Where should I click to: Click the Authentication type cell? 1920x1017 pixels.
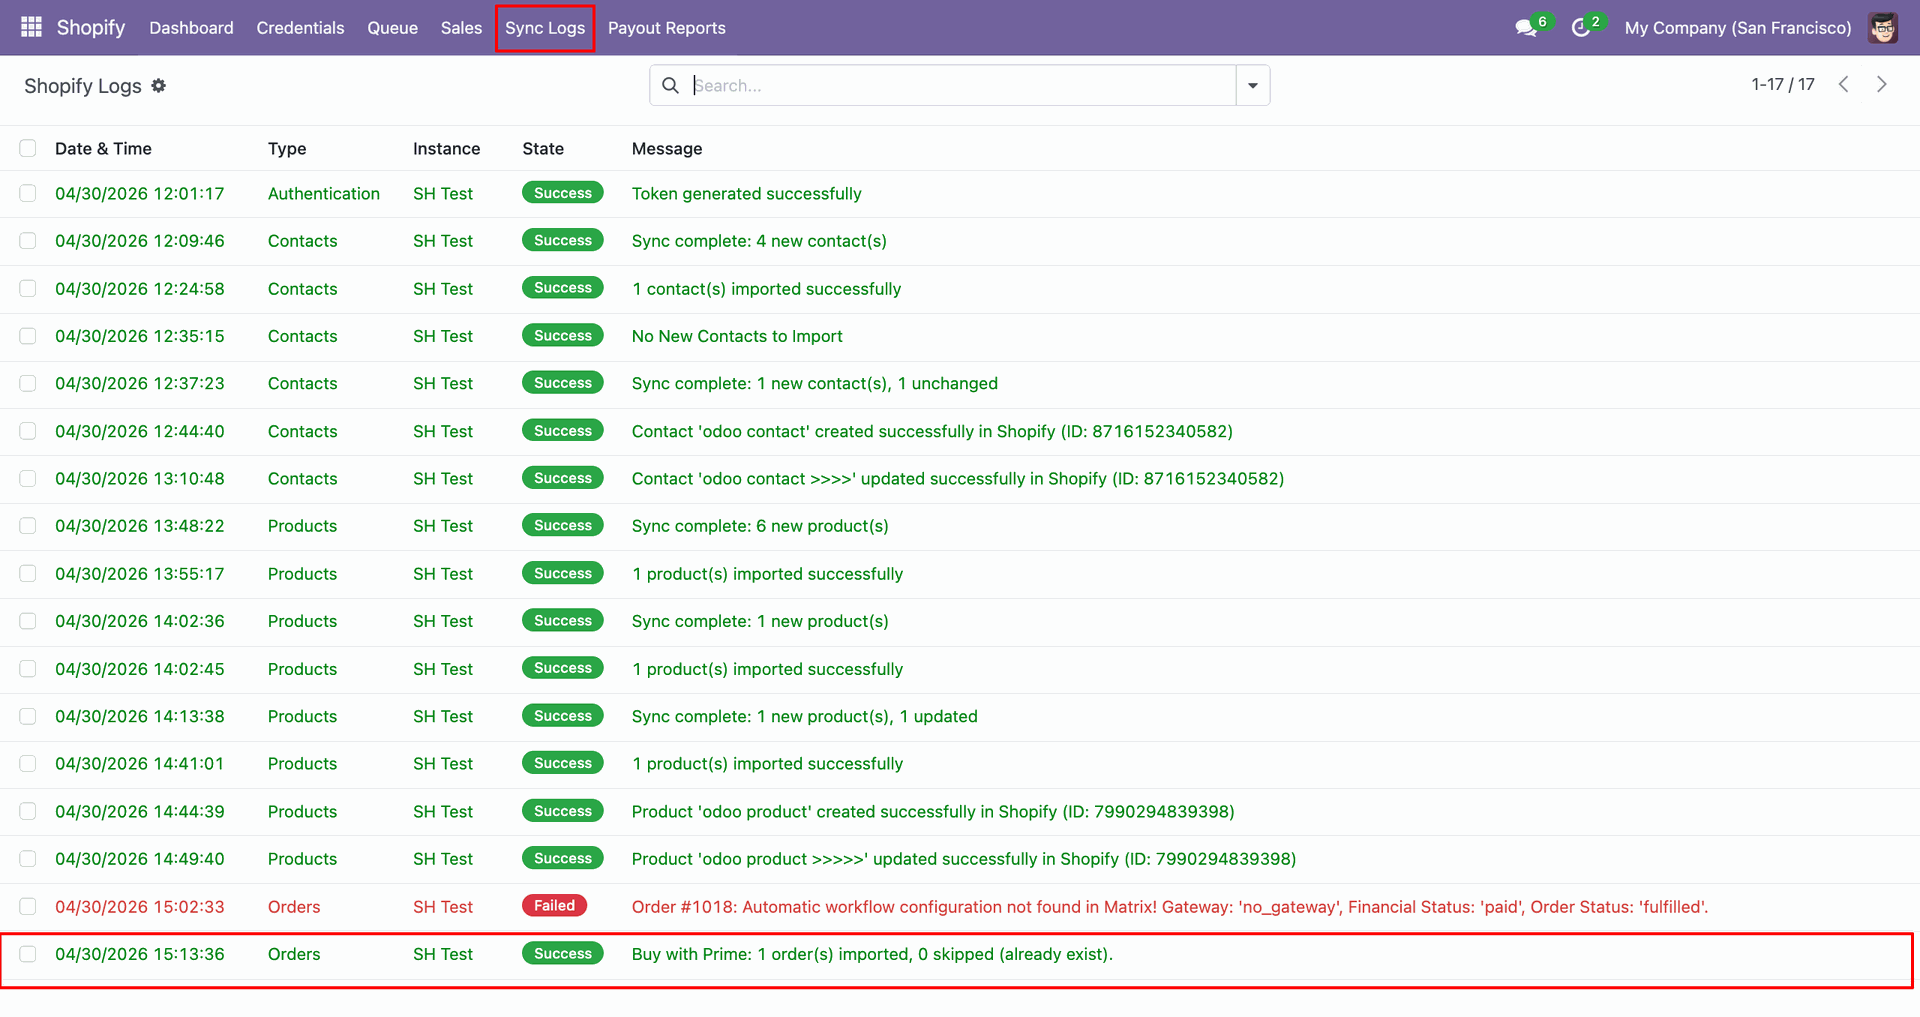pos(324,194)
